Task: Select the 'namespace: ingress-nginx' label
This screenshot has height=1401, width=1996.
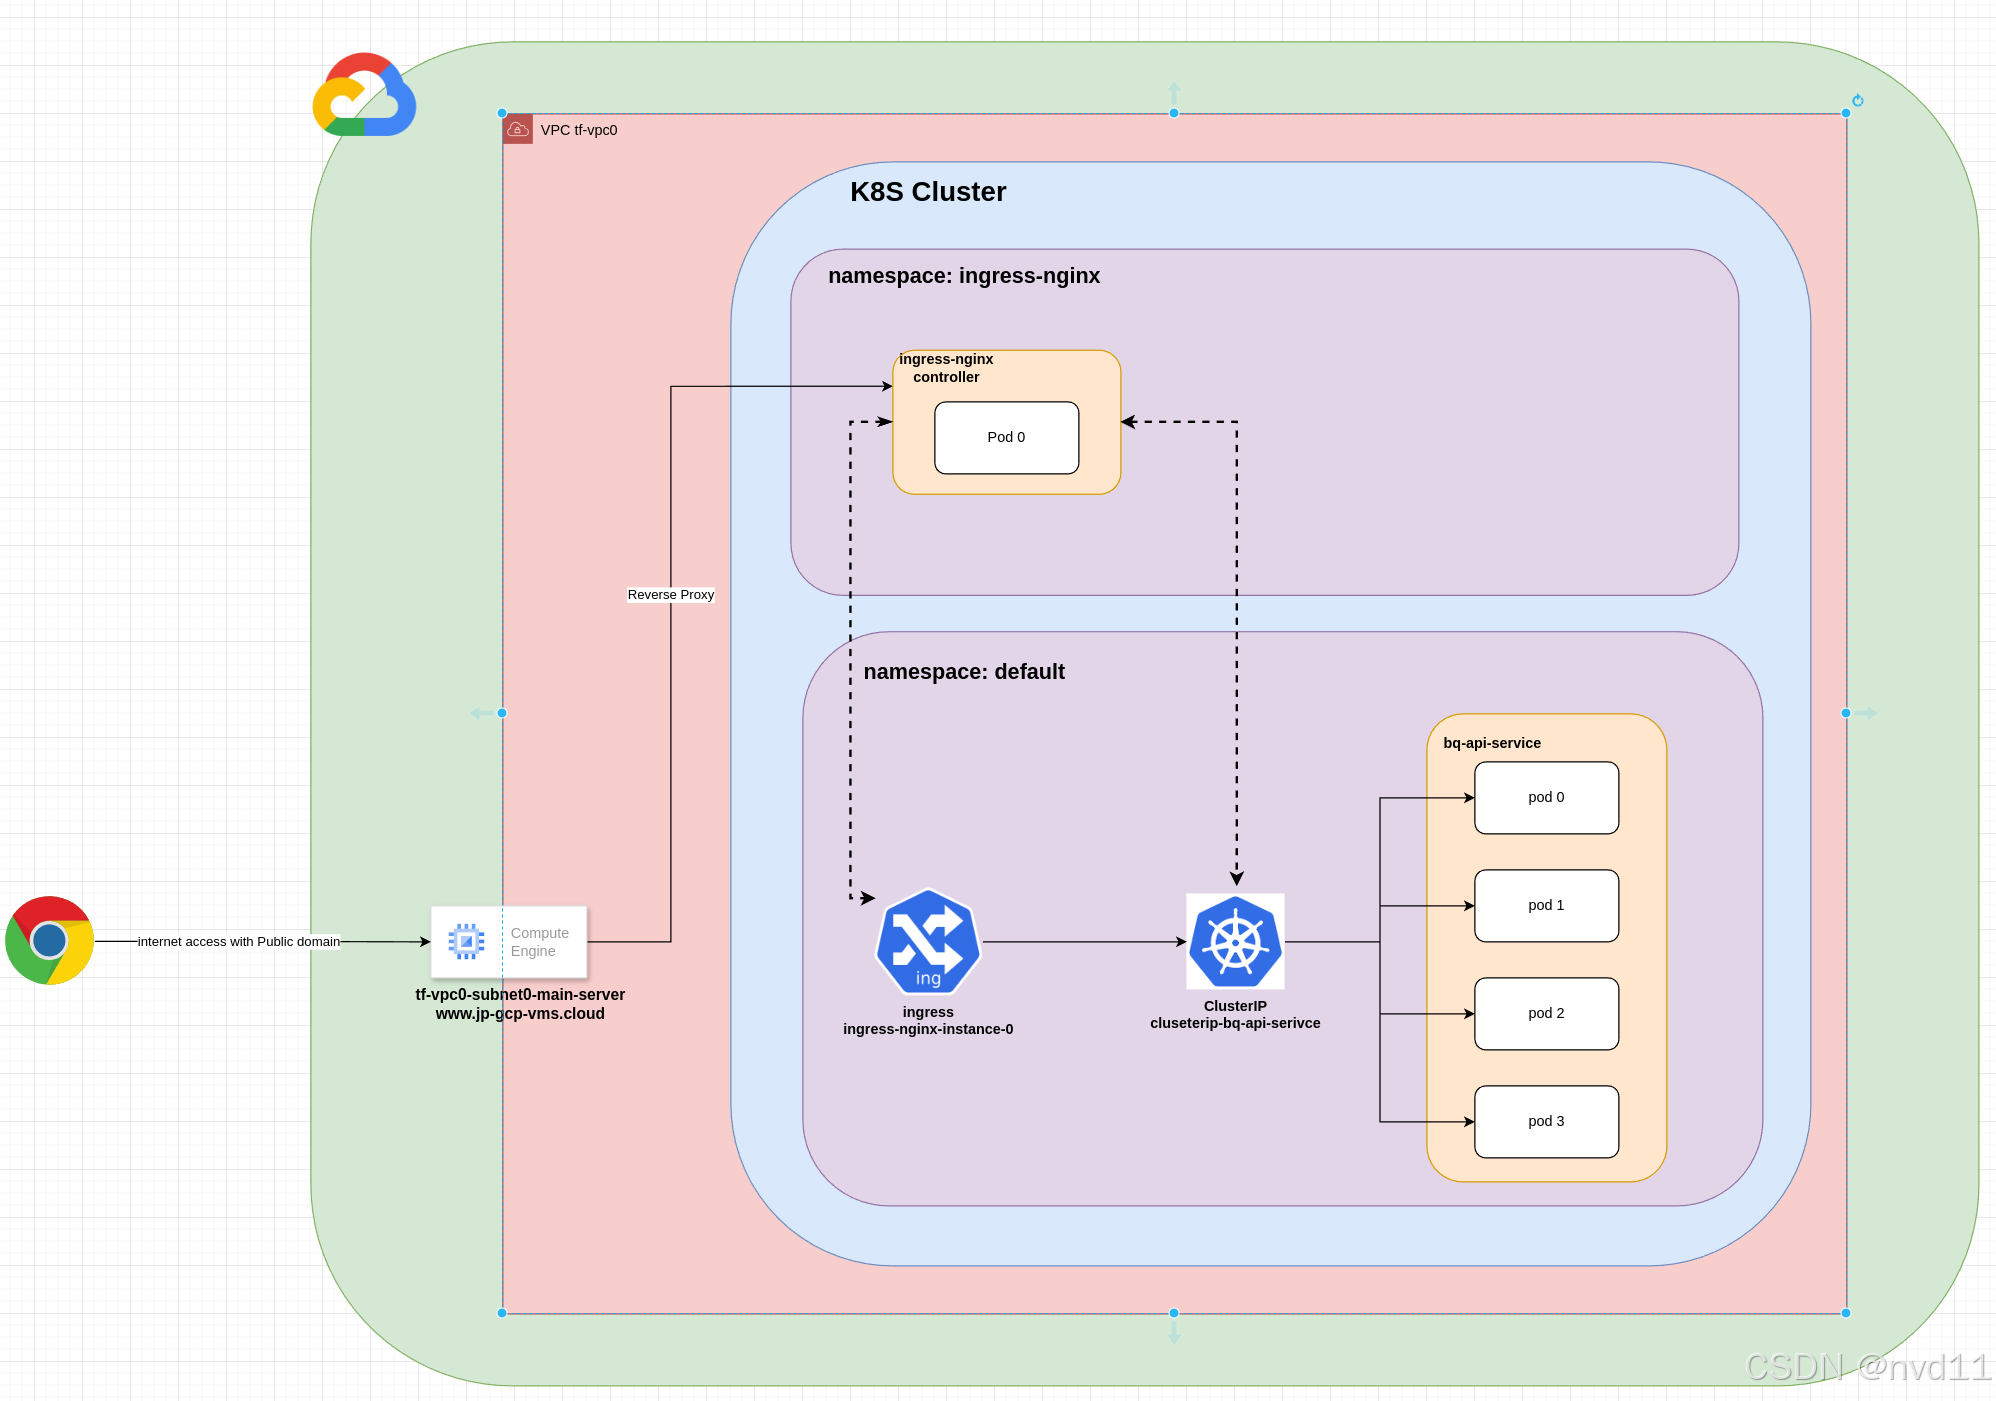Action: coord(964,276)
